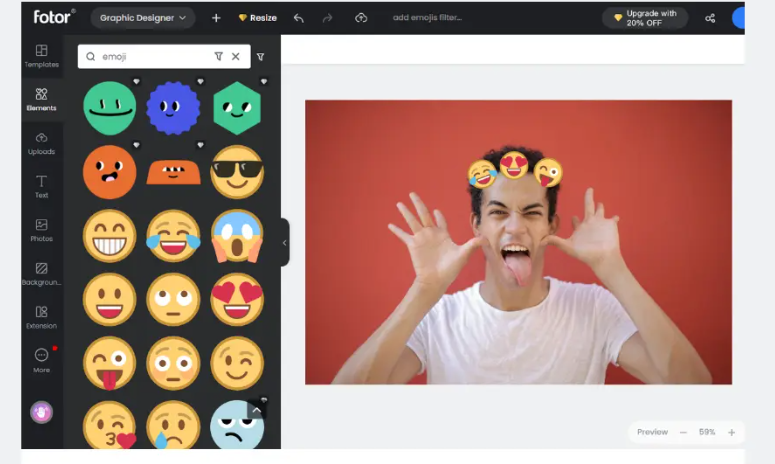The image size is (775, 464).
Task: Open the Templates sidebar panel
Action: [42, 56]
